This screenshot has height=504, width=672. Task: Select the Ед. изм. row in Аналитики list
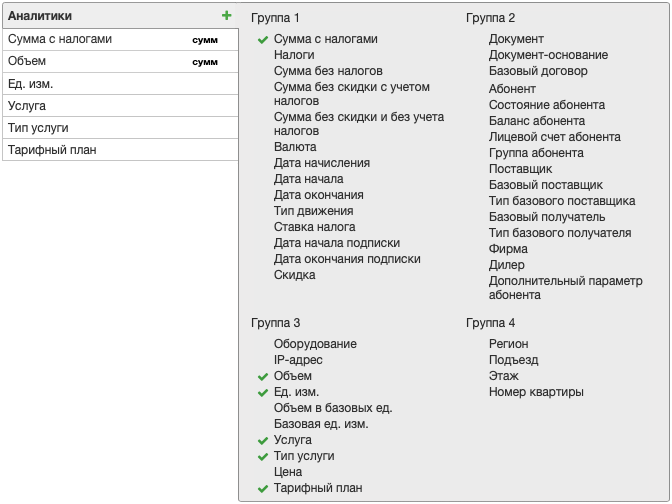coord(120,84)
